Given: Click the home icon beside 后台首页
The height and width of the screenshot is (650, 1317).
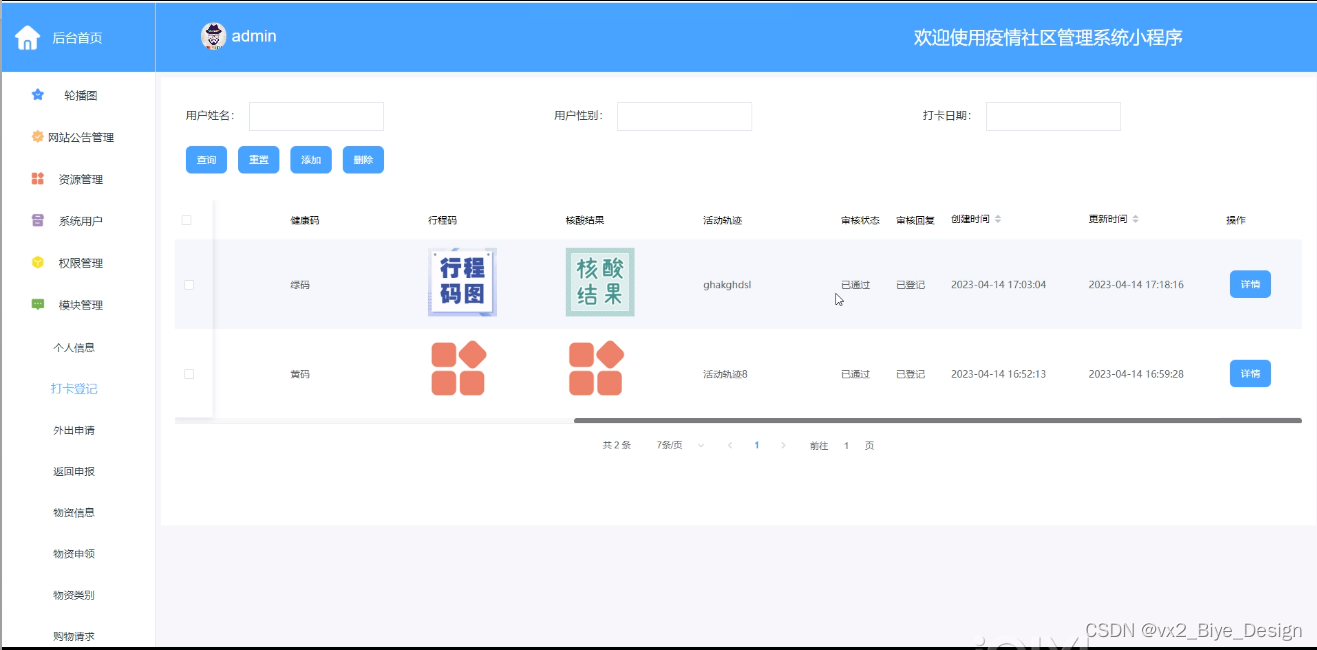Looking at the screenshot, I should pyautogui.click(x=27, y=38).
